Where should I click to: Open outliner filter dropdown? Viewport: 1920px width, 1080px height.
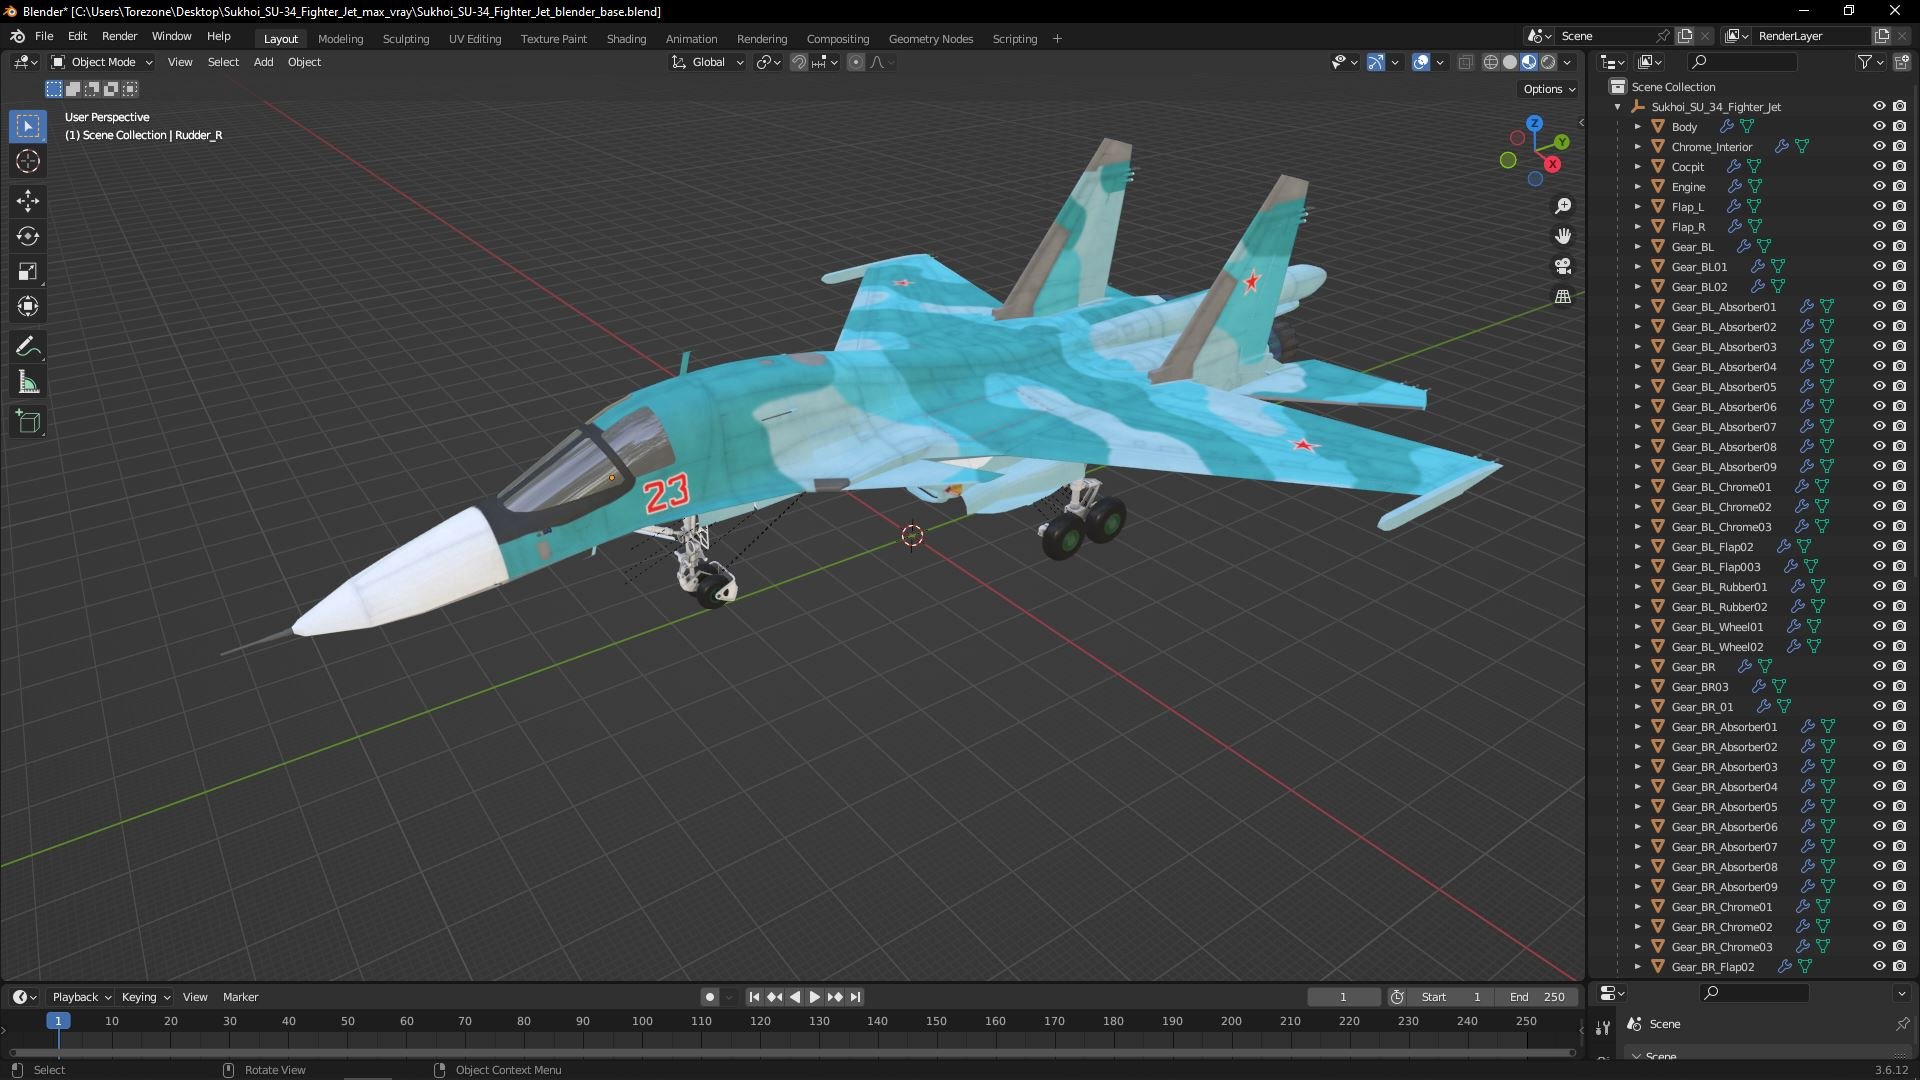(x=1870, y=62)
